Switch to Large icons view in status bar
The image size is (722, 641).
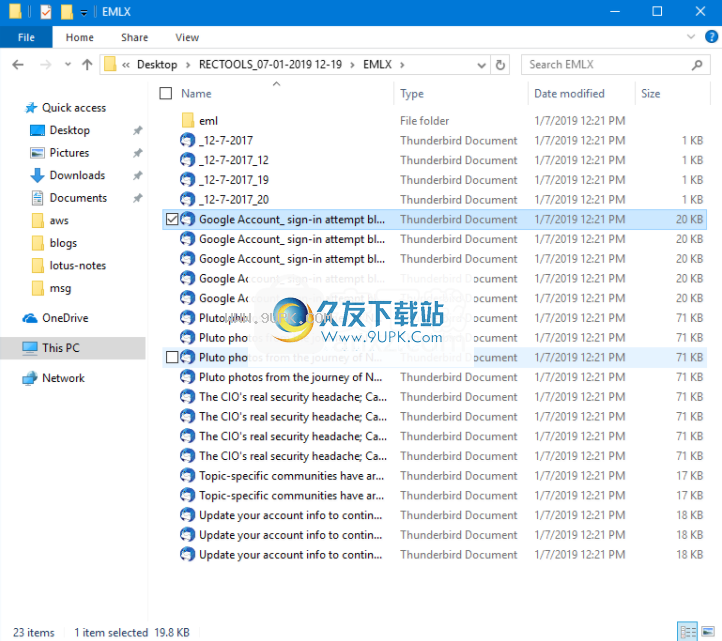pos(708,631)
